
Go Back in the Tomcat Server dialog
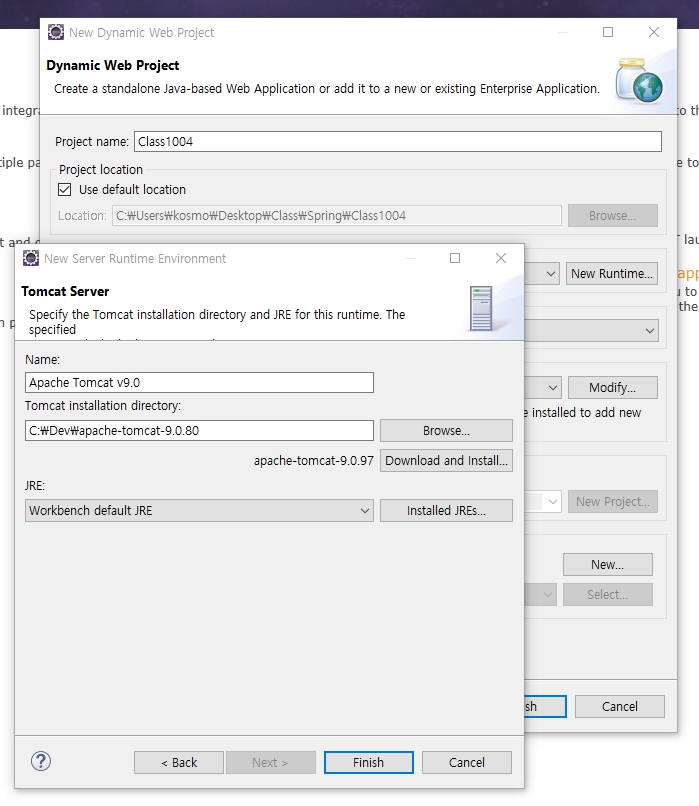pyautogui.click(x=179, y=762)
